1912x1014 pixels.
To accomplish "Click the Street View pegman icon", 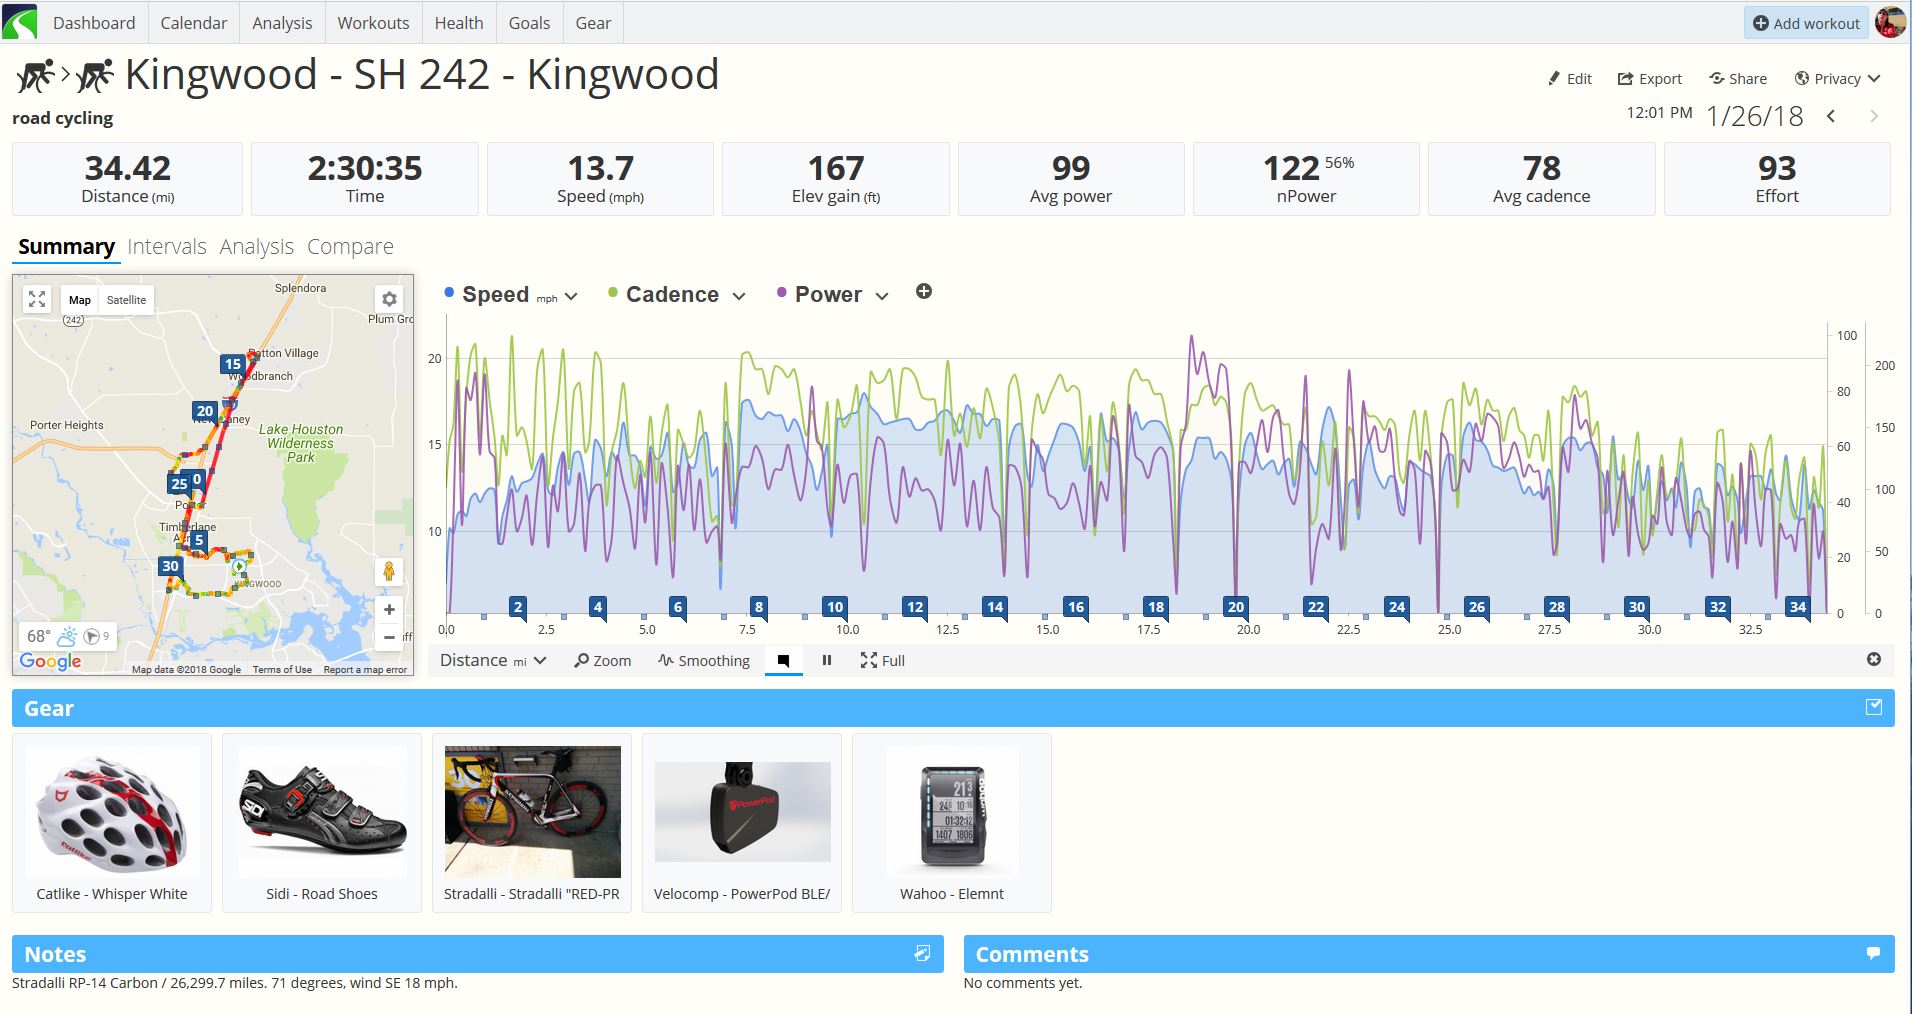I will [x=389, y=571].
